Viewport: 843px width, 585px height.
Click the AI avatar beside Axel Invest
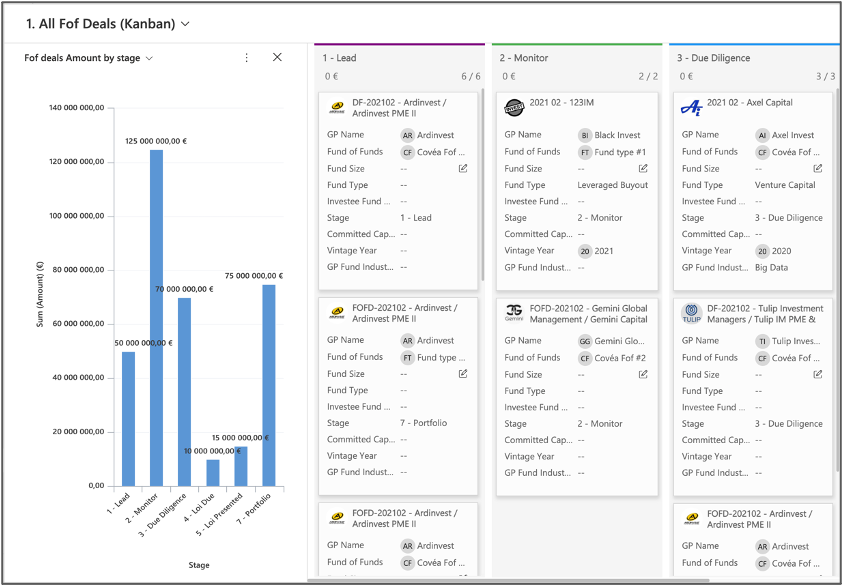[x=762, y=135]
